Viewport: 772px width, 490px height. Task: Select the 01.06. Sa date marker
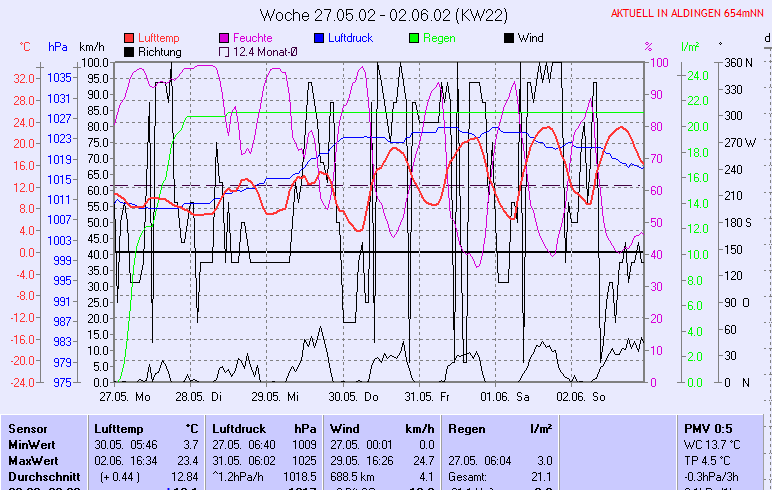[505, 396]
